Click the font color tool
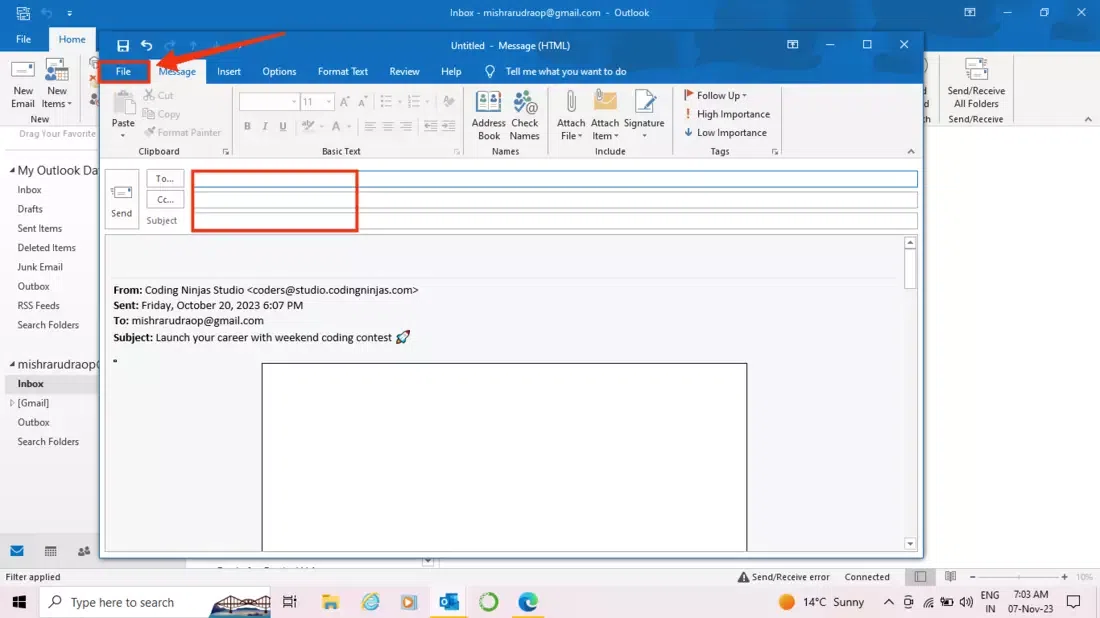This screenshot has height=618, width=1100. (336, 126)
